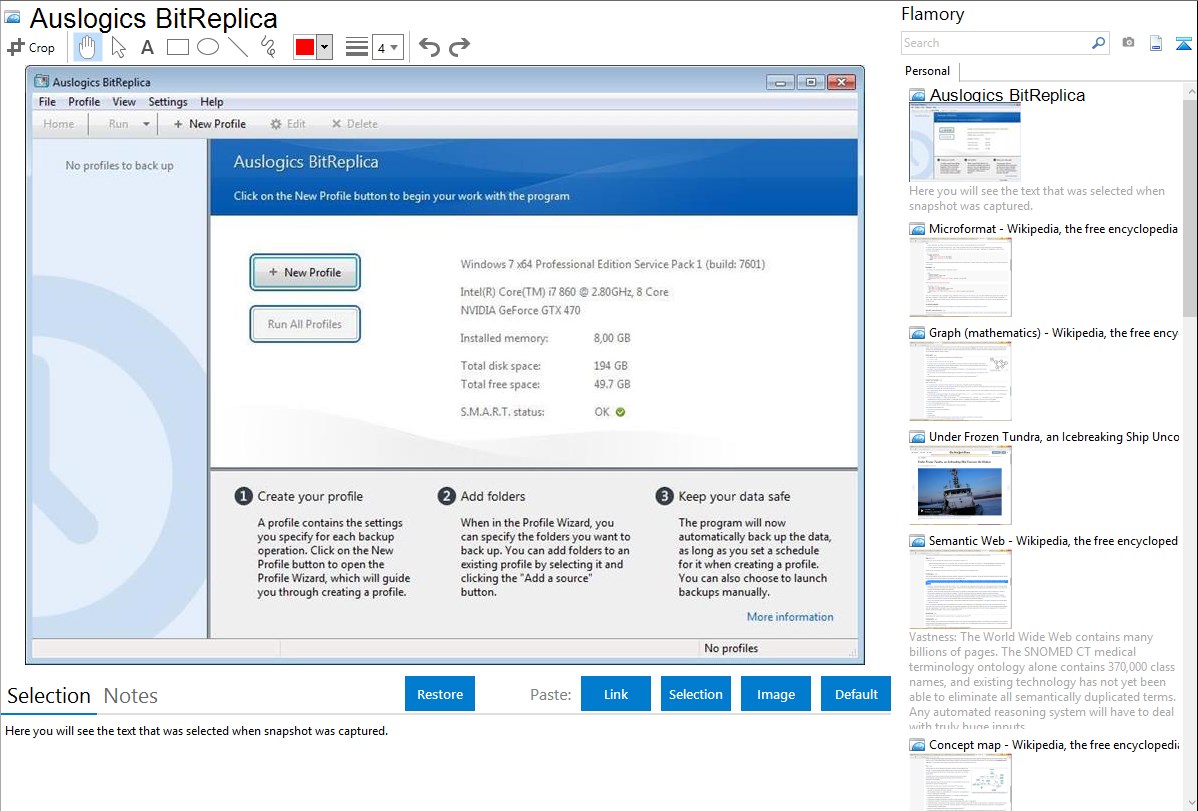Open the View menu in BitReplica

124,102
